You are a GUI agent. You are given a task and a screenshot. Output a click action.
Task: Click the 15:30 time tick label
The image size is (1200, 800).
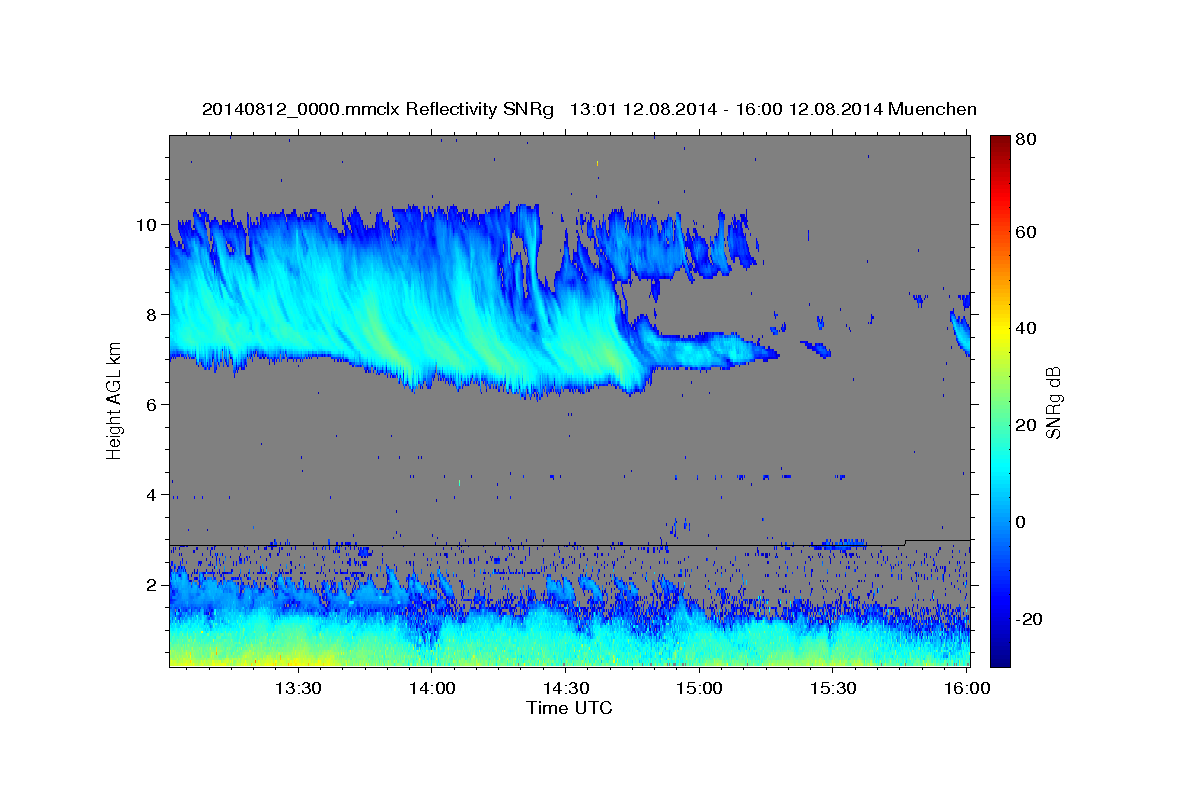click(833, 689)
